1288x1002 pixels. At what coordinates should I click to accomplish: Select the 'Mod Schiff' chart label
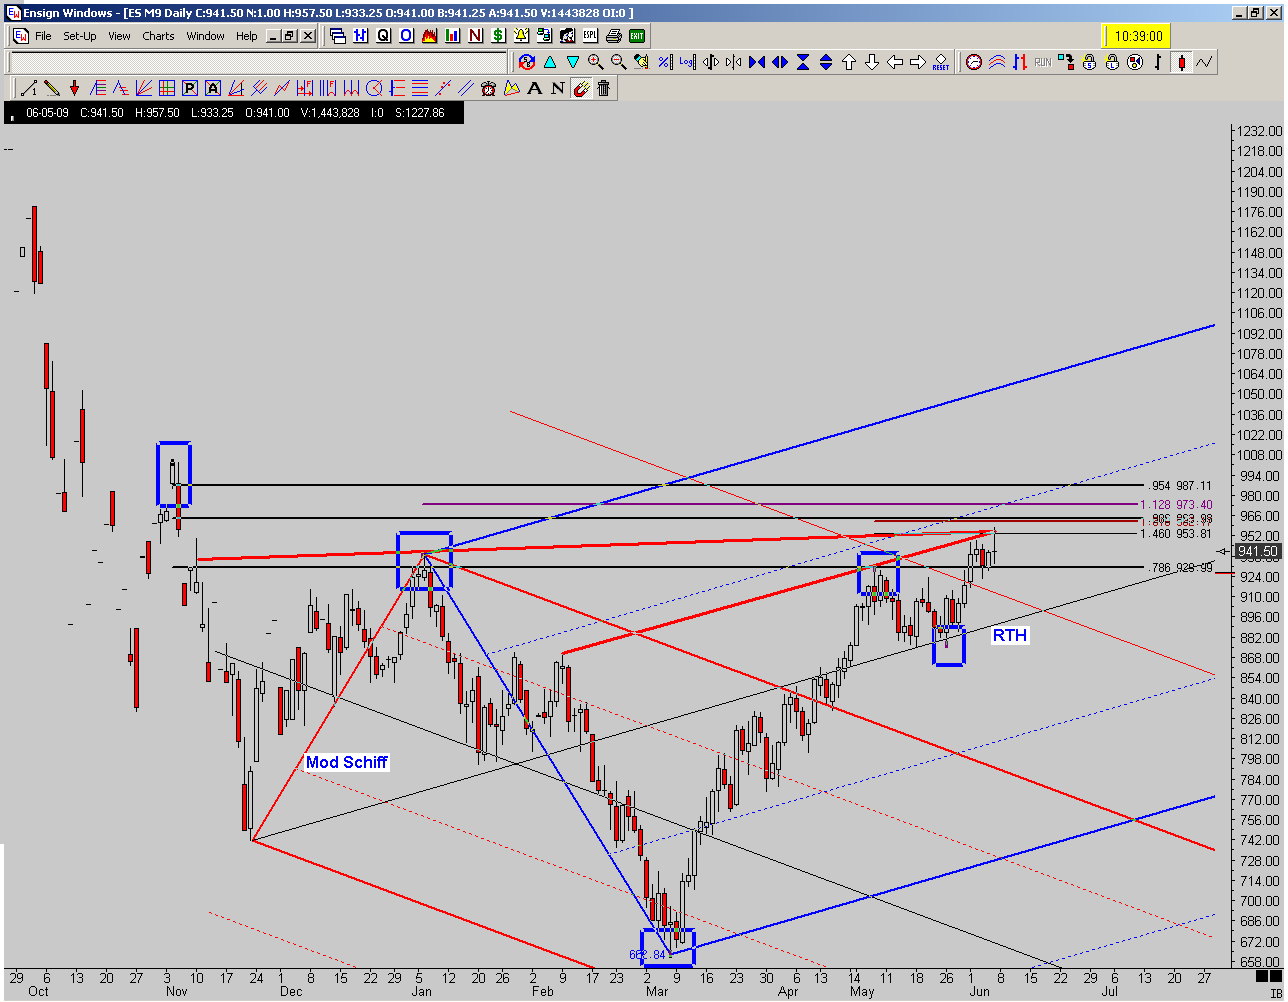click(346, 762)
